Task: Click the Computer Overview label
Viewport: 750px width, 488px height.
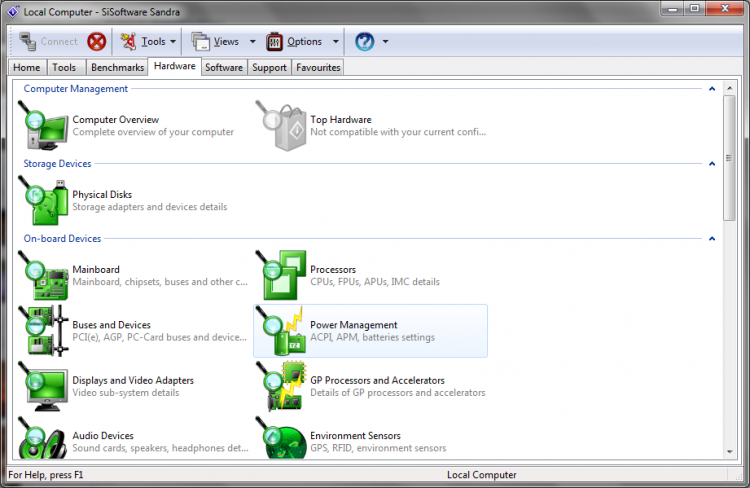Action: [x=115, y=120]
